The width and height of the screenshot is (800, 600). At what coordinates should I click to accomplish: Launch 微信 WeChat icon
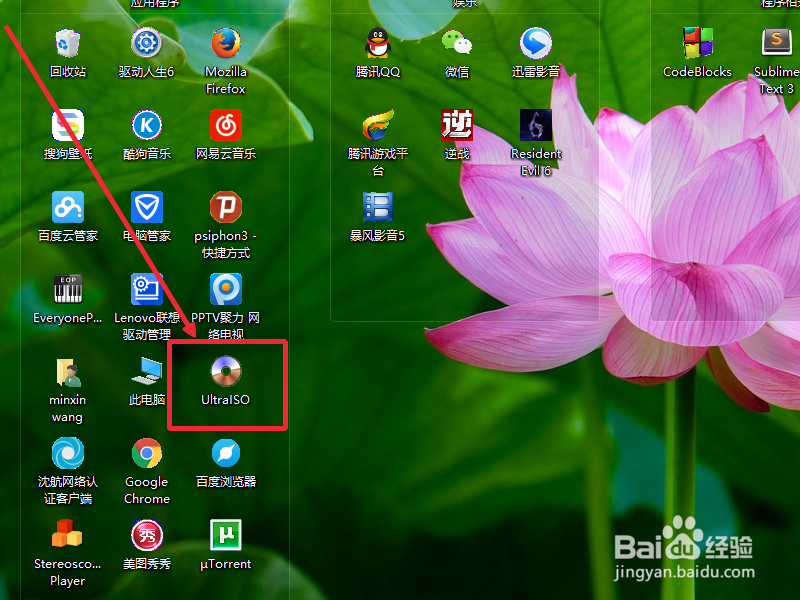(457, 43)
